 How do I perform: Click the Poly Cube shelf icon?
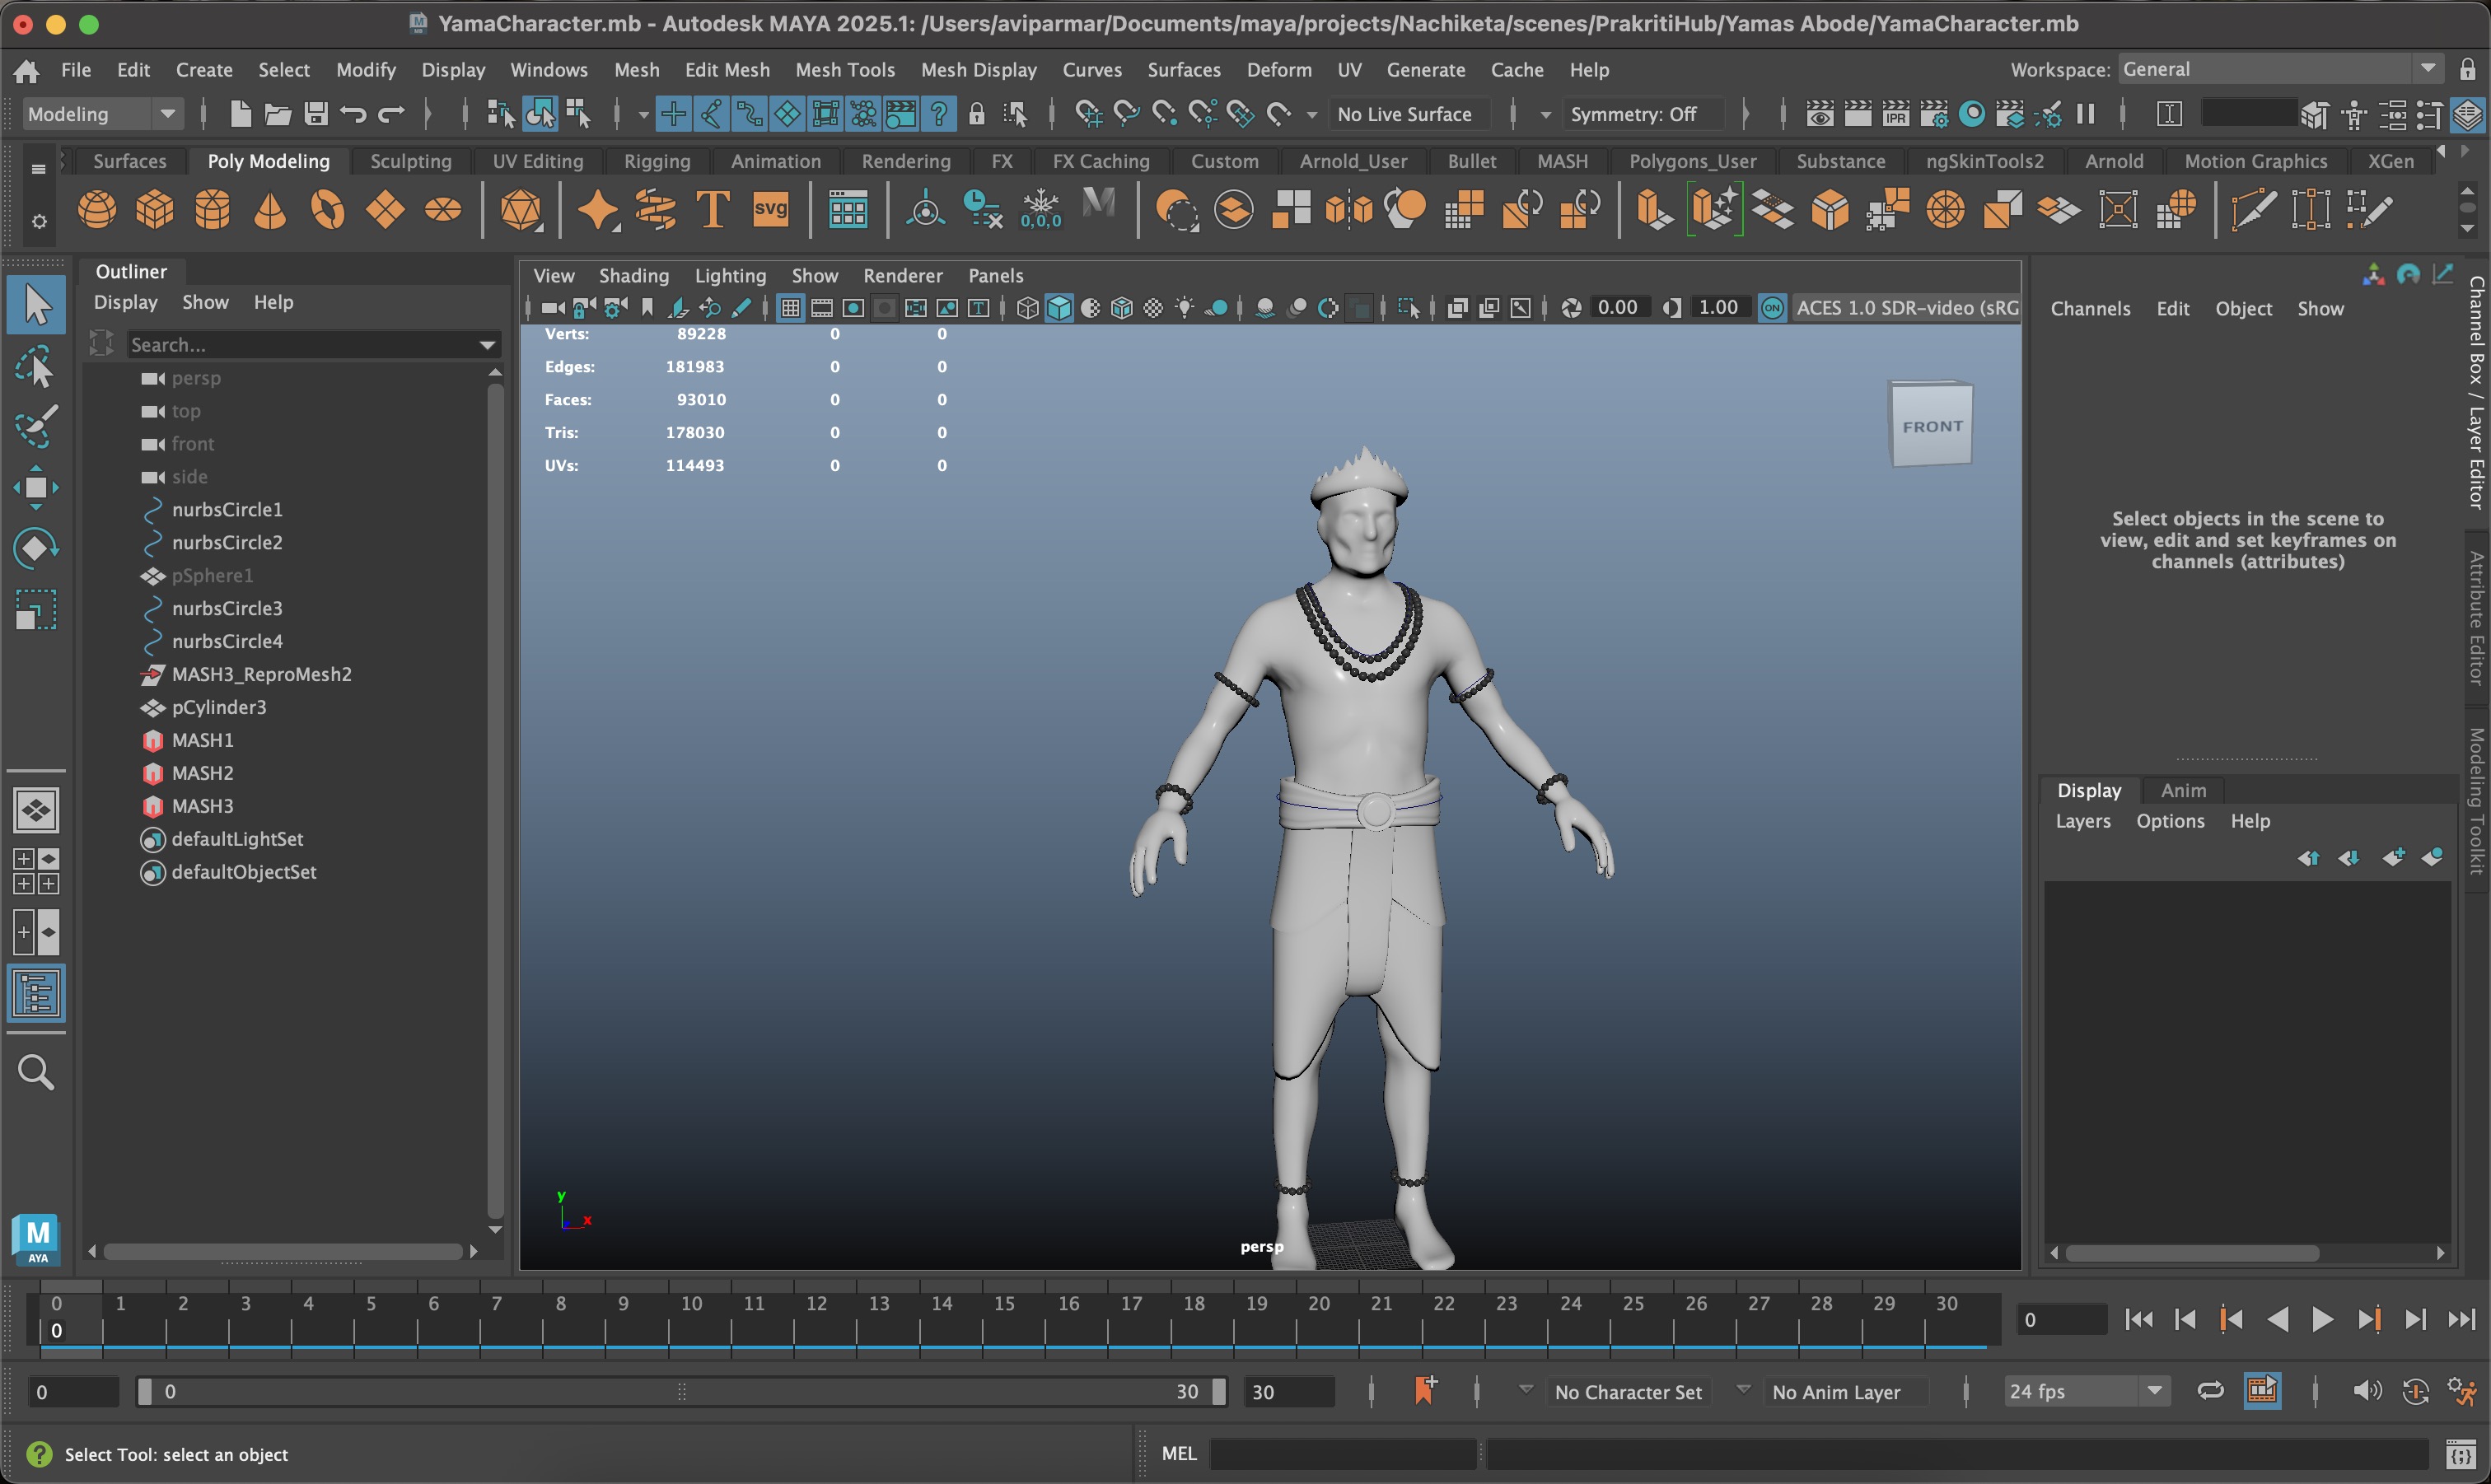155,211
